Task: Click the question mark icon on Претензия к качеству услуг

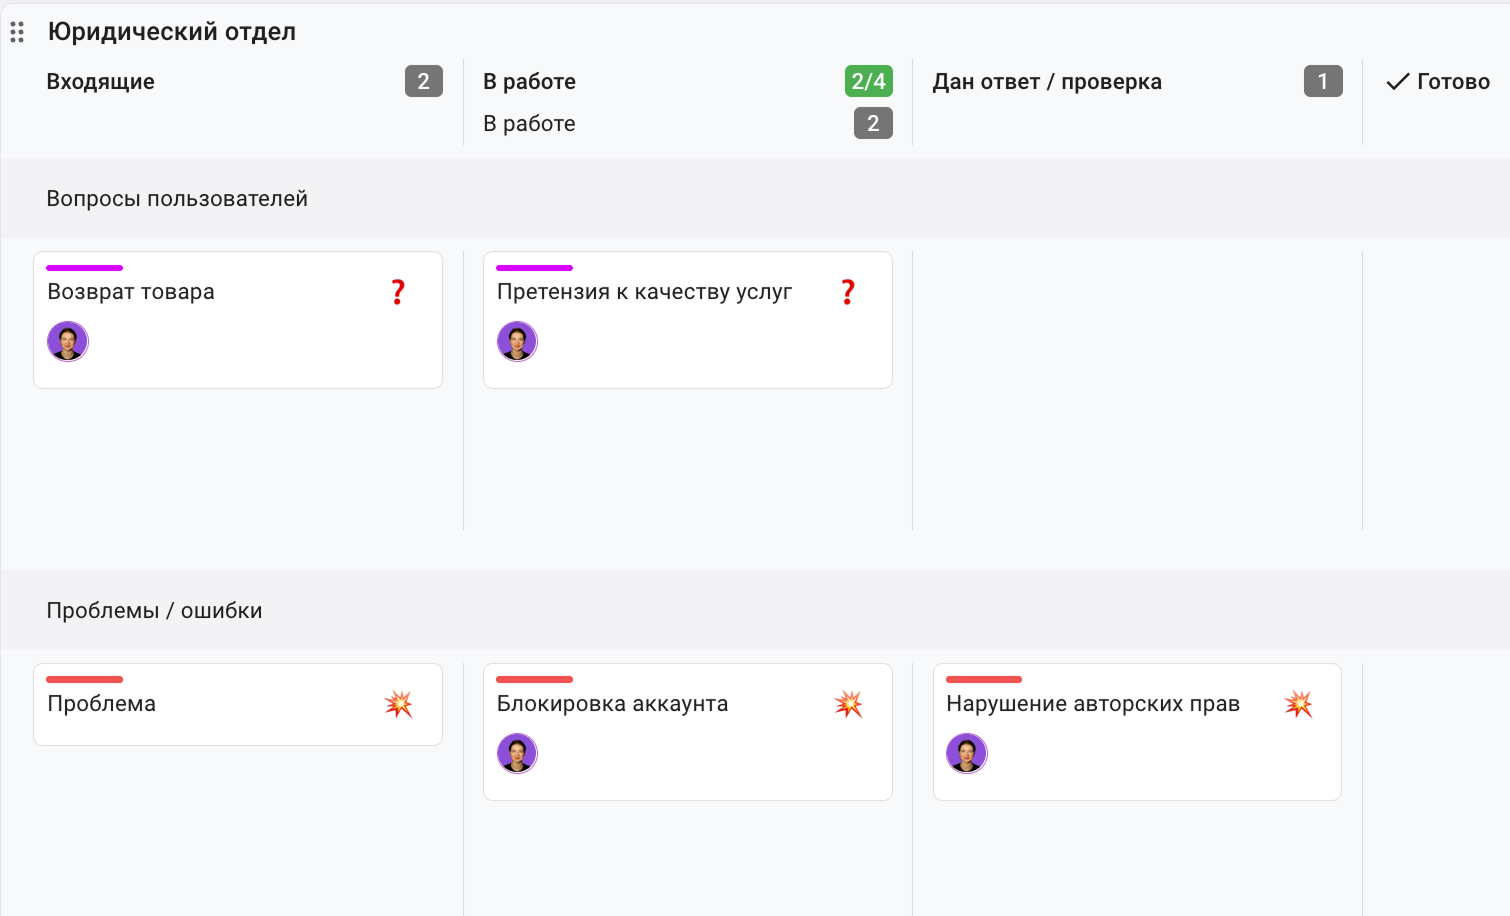Action: click(848, 292)
